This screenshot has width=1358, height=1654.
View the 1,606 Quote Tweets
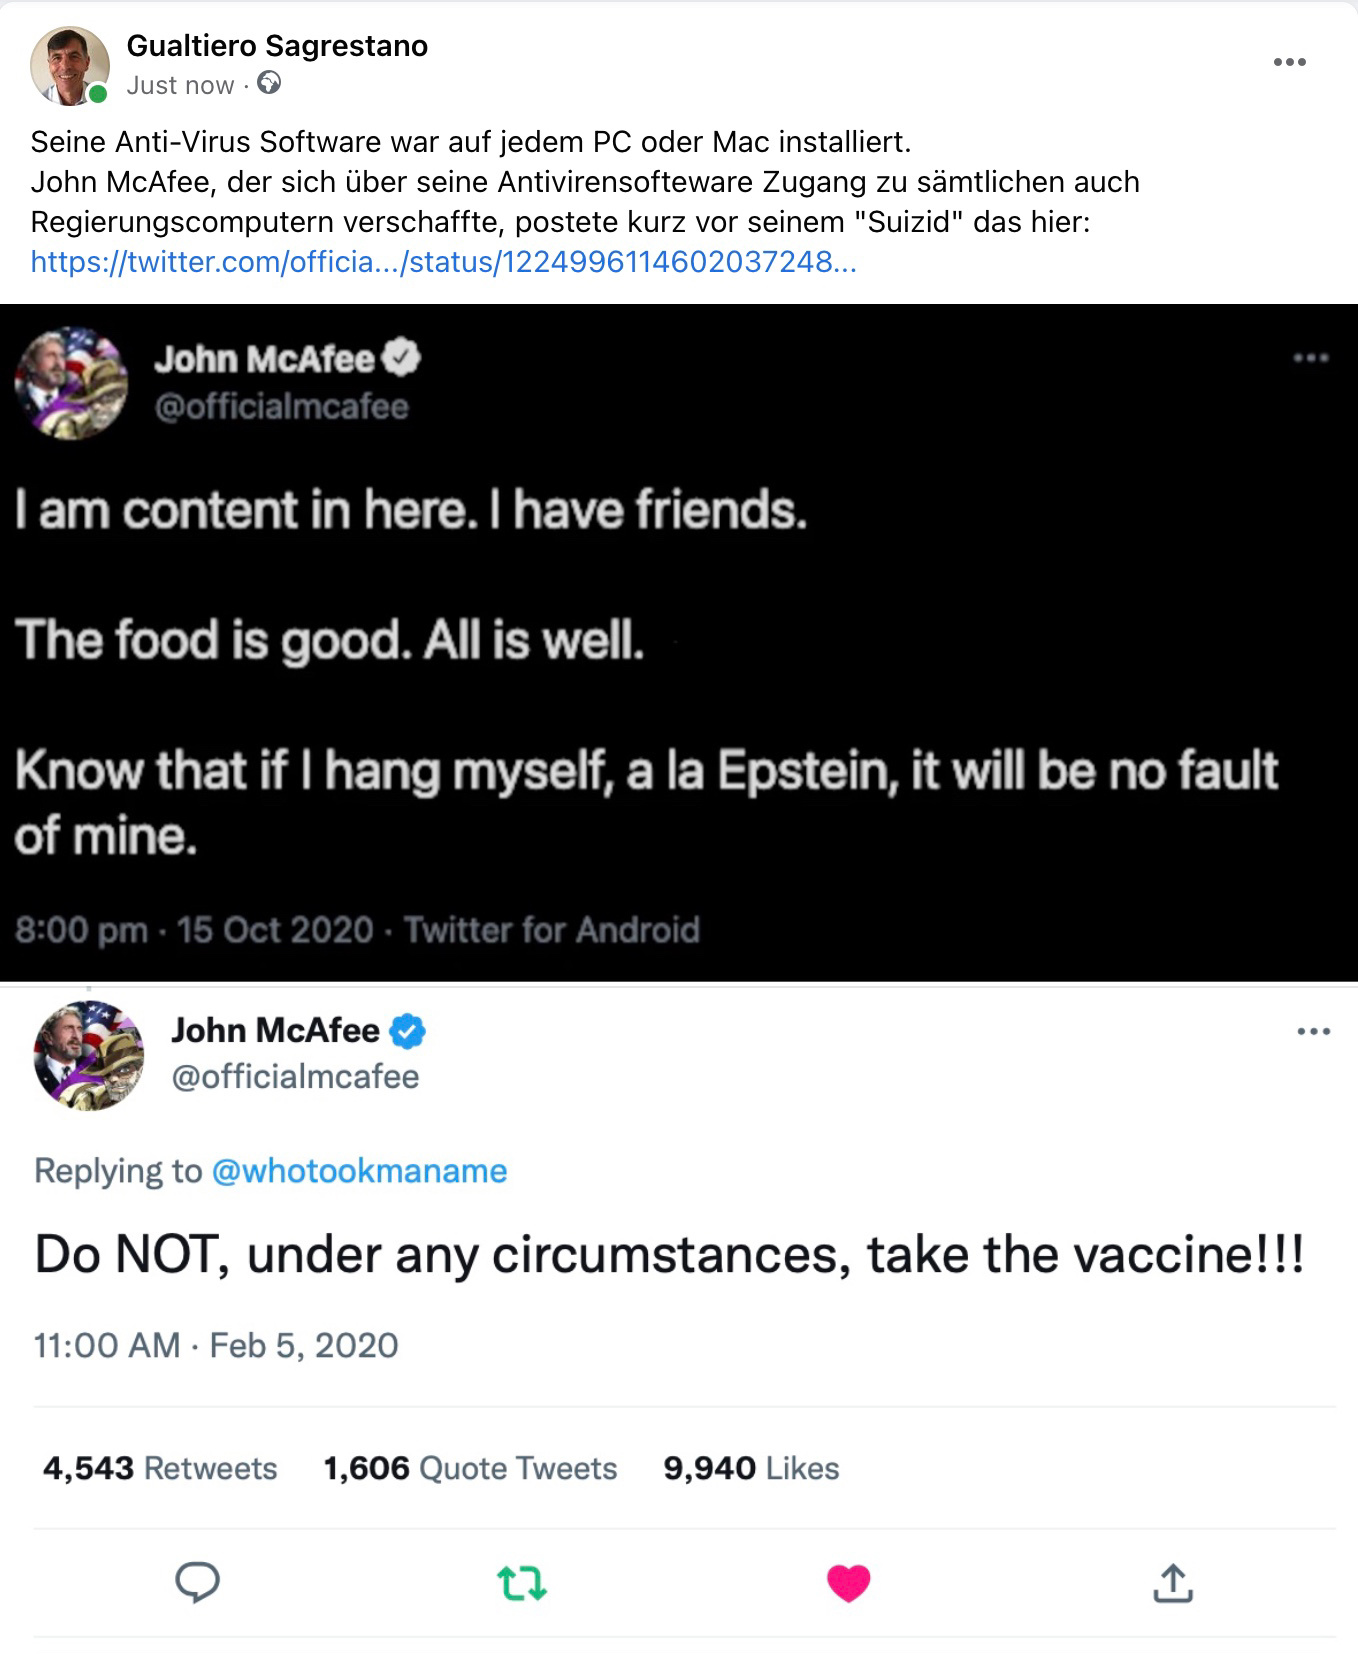(470, 1468)
